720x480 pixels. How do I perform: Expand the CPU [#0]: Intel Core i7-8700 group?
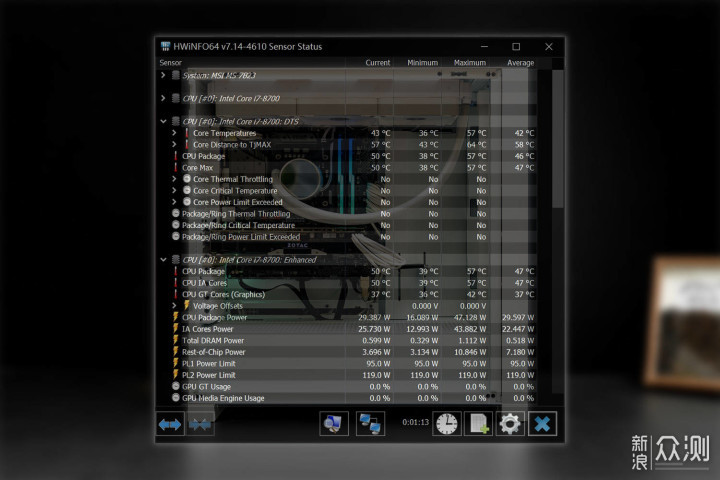pyautogui.click(x=163, y=98)
